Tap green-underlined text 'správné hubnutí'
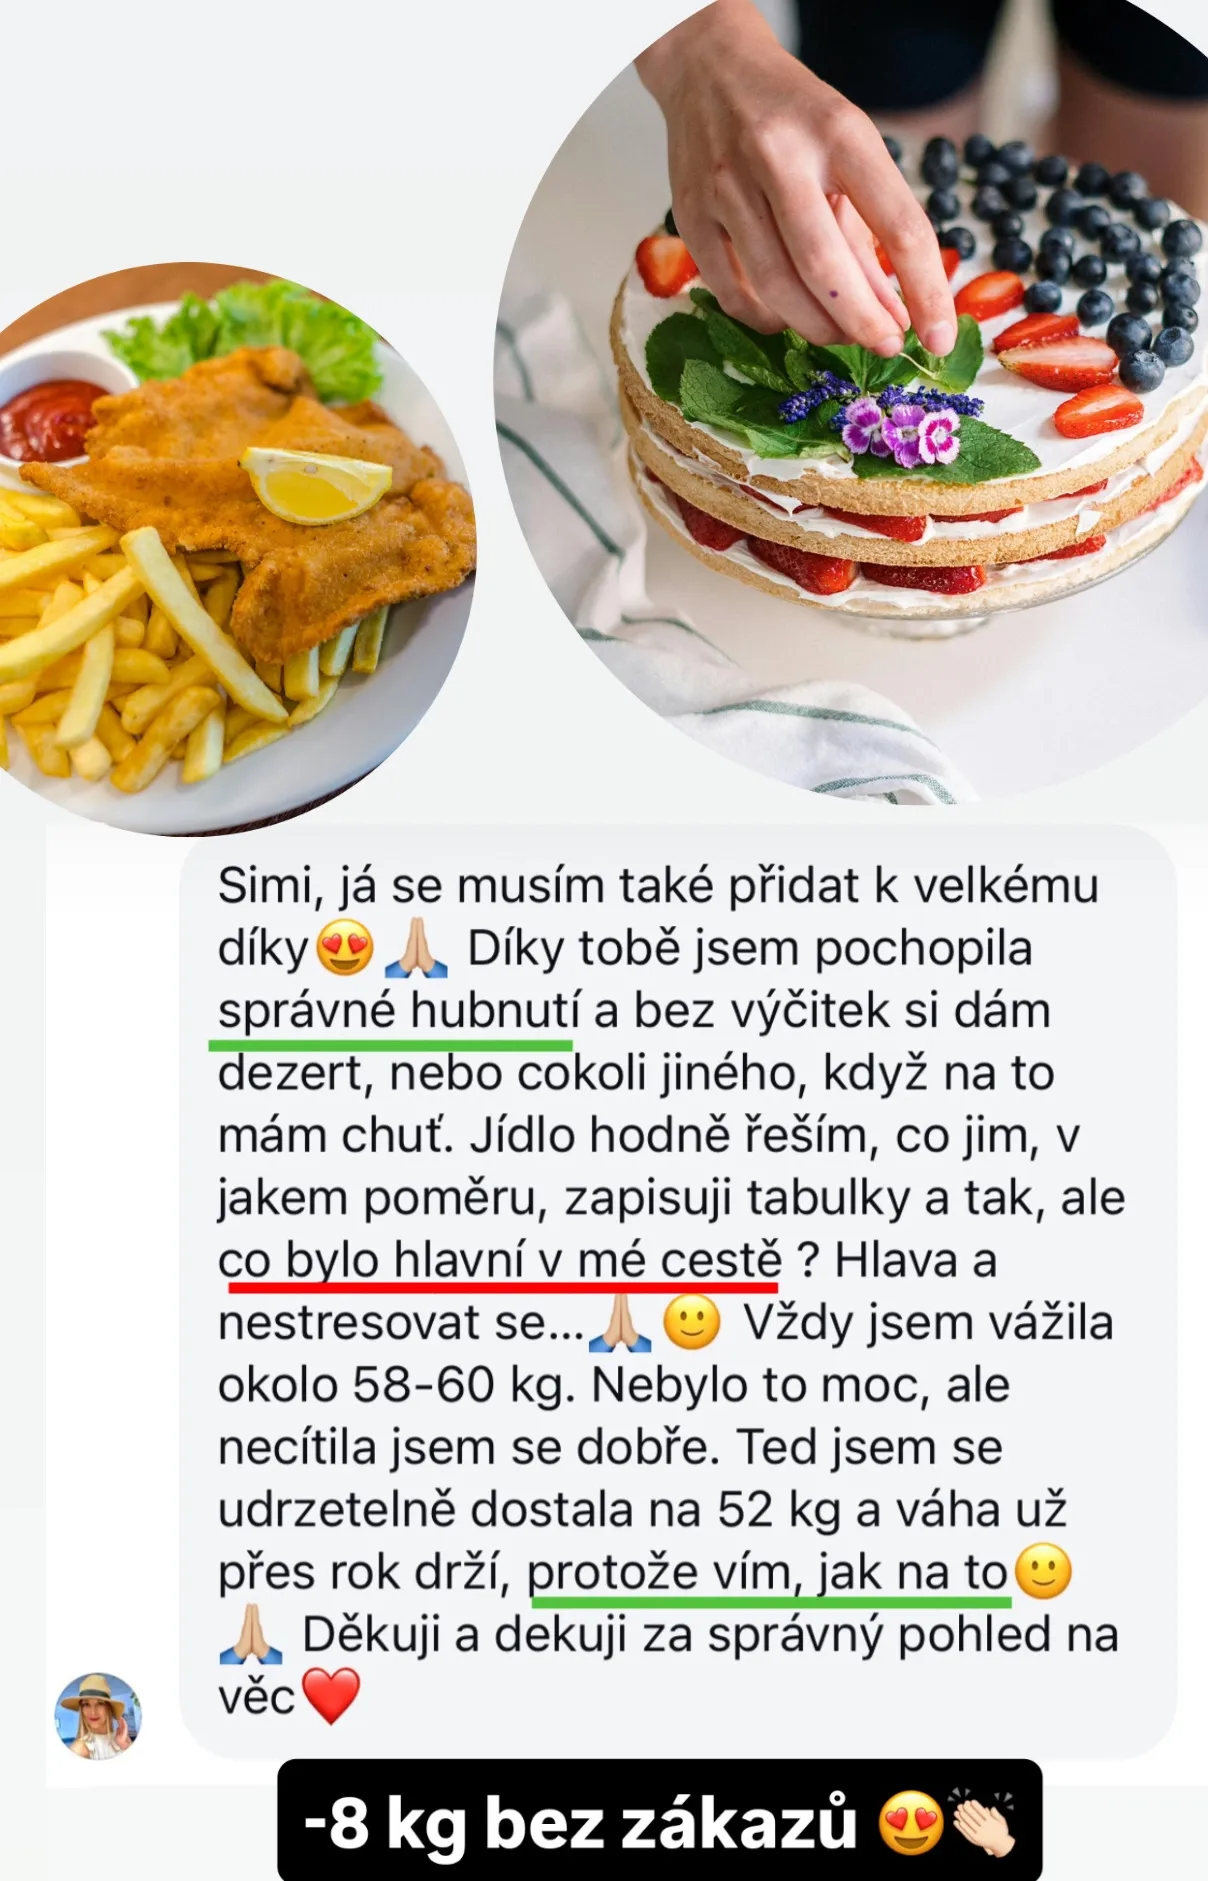Screen dimensions: 1208x1881 [398, 1010]
